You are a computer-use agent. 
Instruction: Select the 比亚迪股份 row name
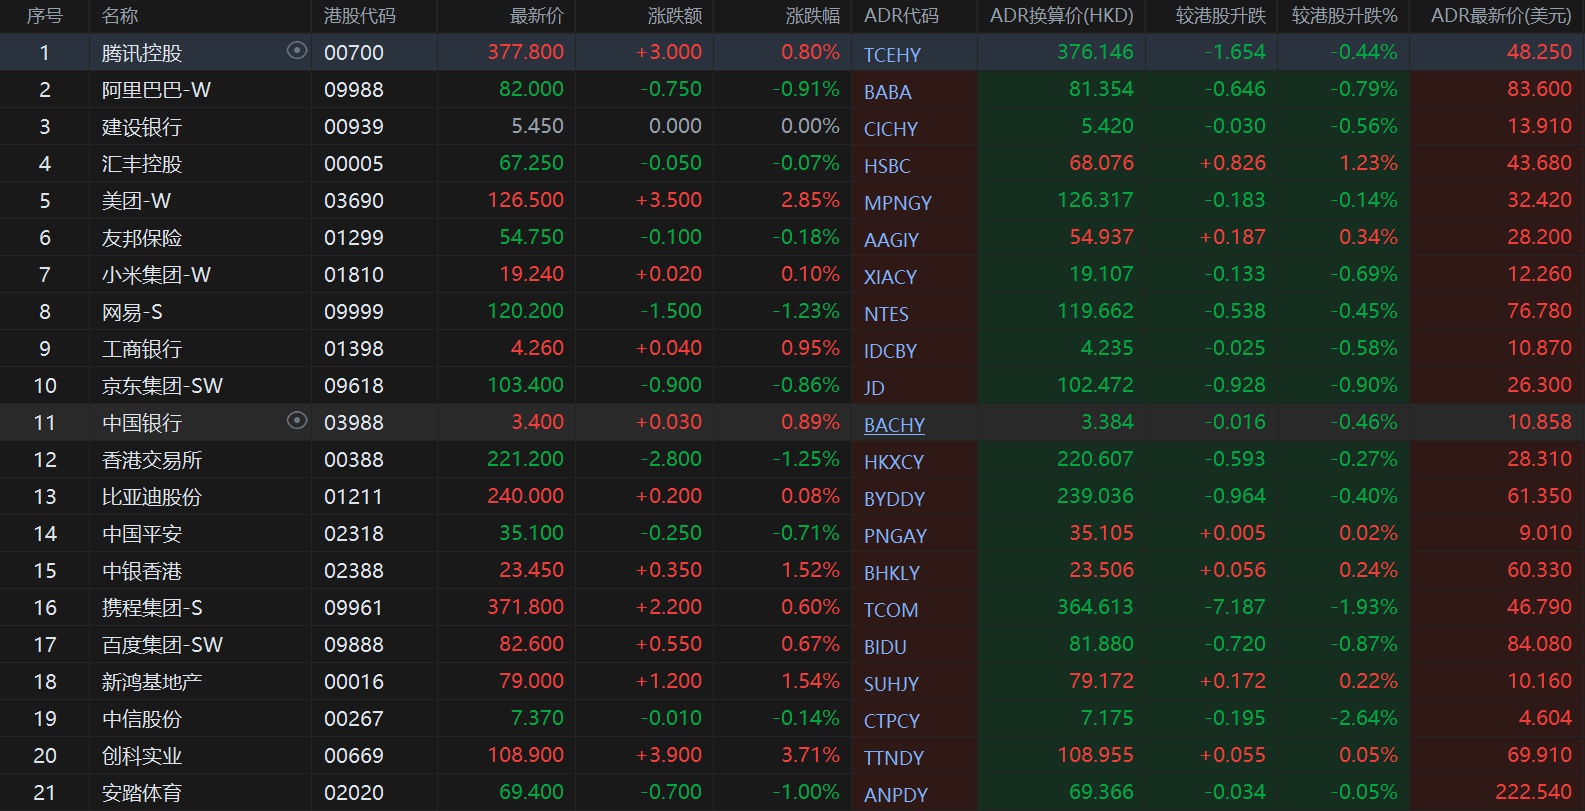[x=152, y=497]
